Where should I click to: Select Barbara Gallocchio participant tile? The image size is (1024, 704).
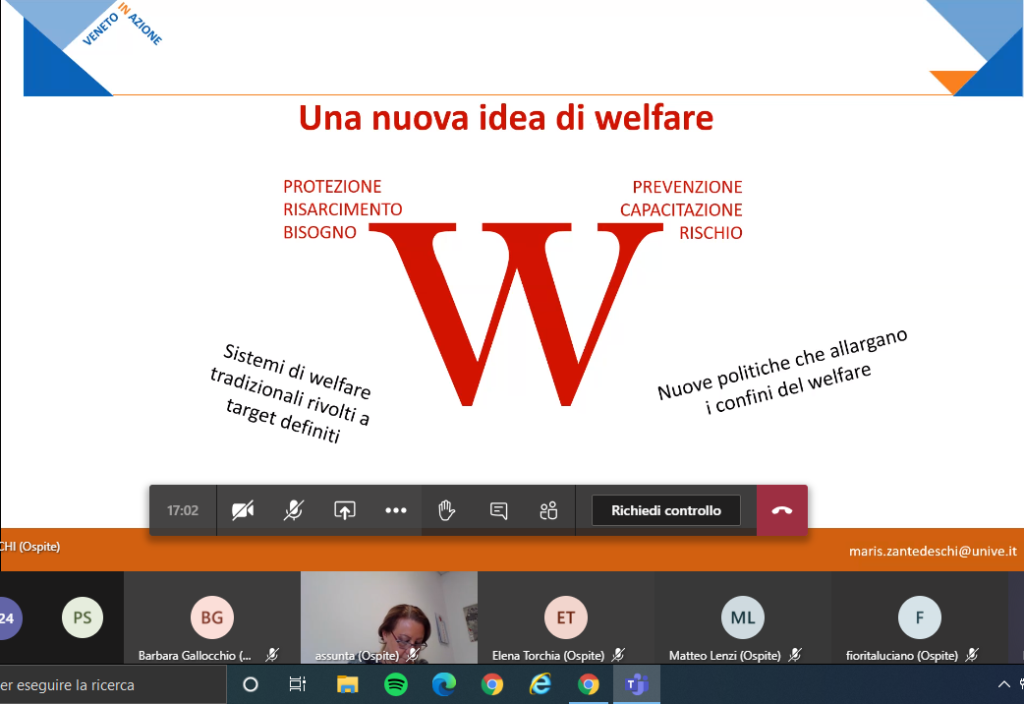pyautogui.click(x=212, y=618)
